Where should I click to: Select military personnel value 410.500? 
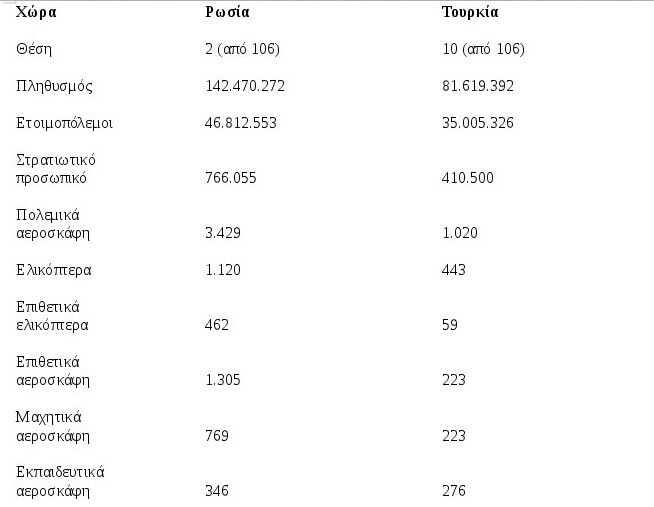click(x=468, y=178)
